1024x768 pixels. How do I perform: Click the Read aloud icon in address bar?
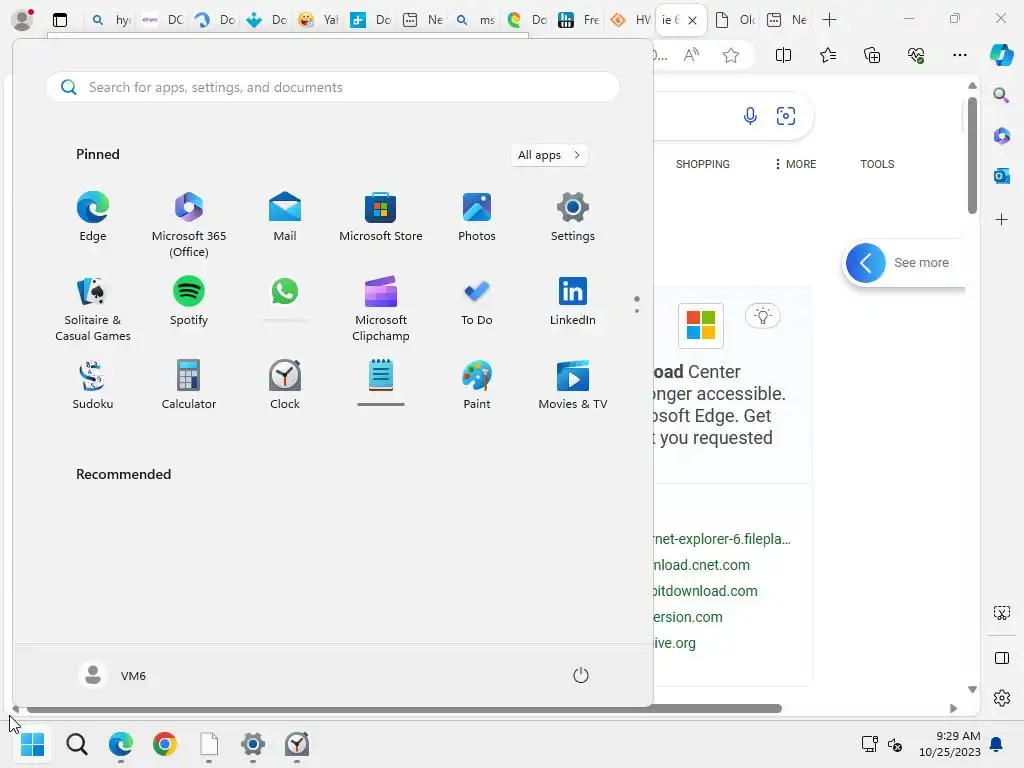click(x=691, y=55)
